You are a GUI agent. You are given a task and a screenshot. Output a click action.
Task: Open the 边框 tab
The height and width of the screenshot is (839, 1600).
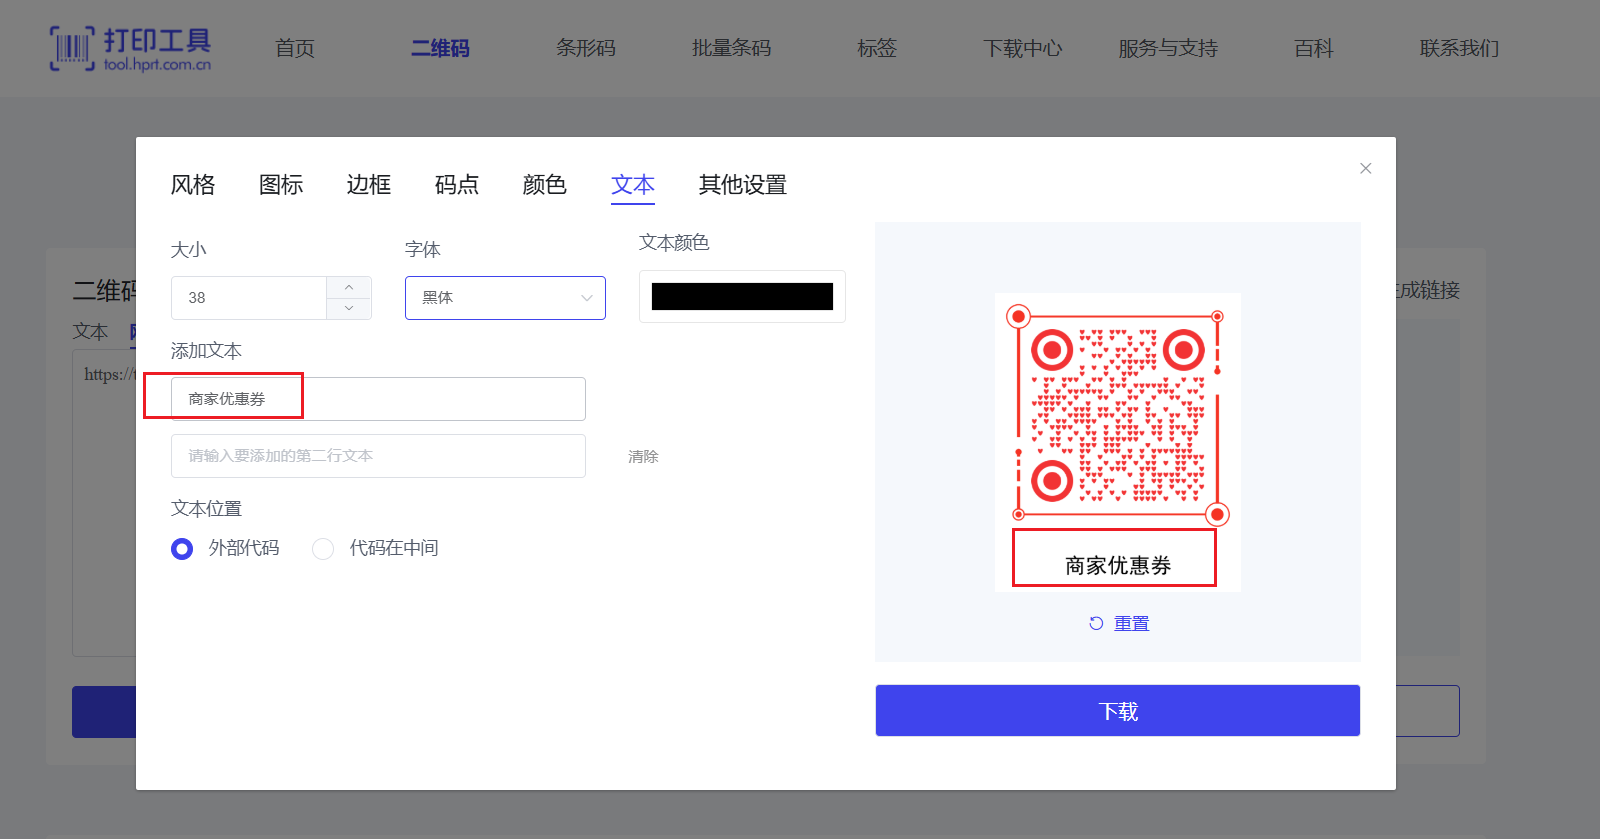[x=369, y=185]
